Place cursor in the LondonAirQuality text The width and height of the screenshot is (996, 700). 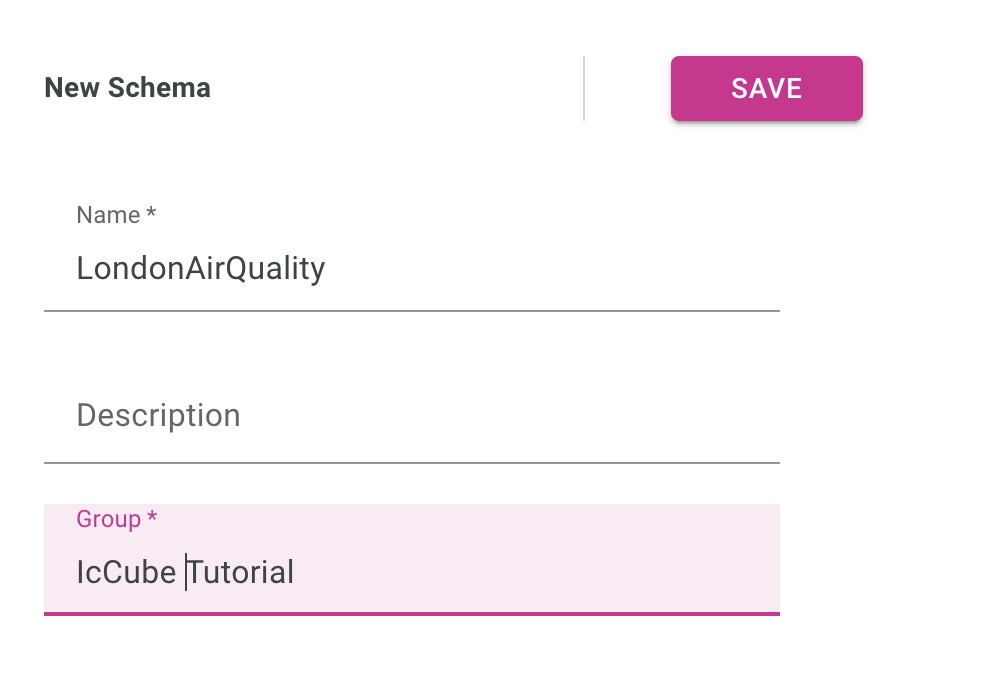coord(200,268)
